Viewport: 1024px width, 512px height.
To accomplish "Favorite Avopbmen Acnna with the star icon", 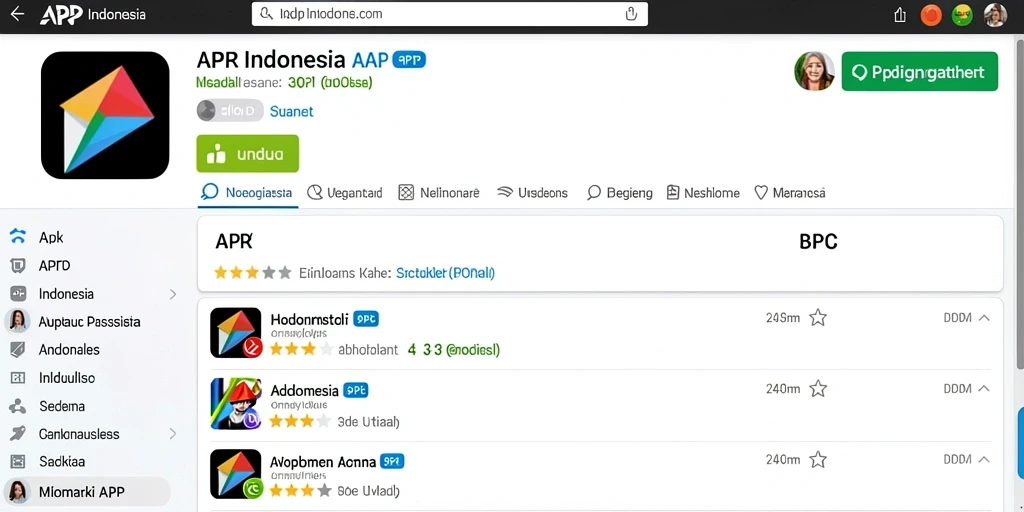I will point(818,460).
